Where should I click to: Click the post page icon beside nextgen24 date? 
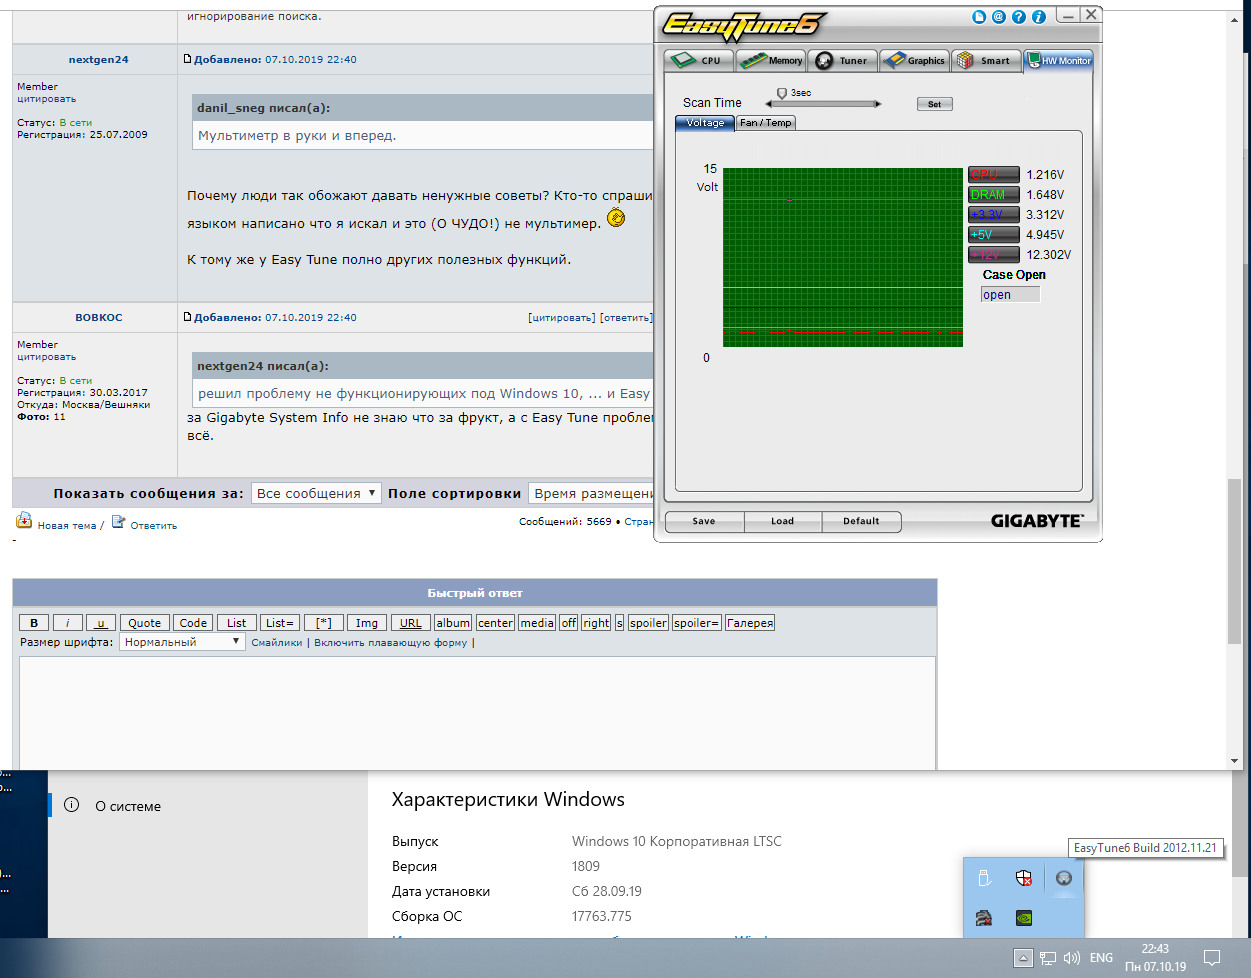187,59
